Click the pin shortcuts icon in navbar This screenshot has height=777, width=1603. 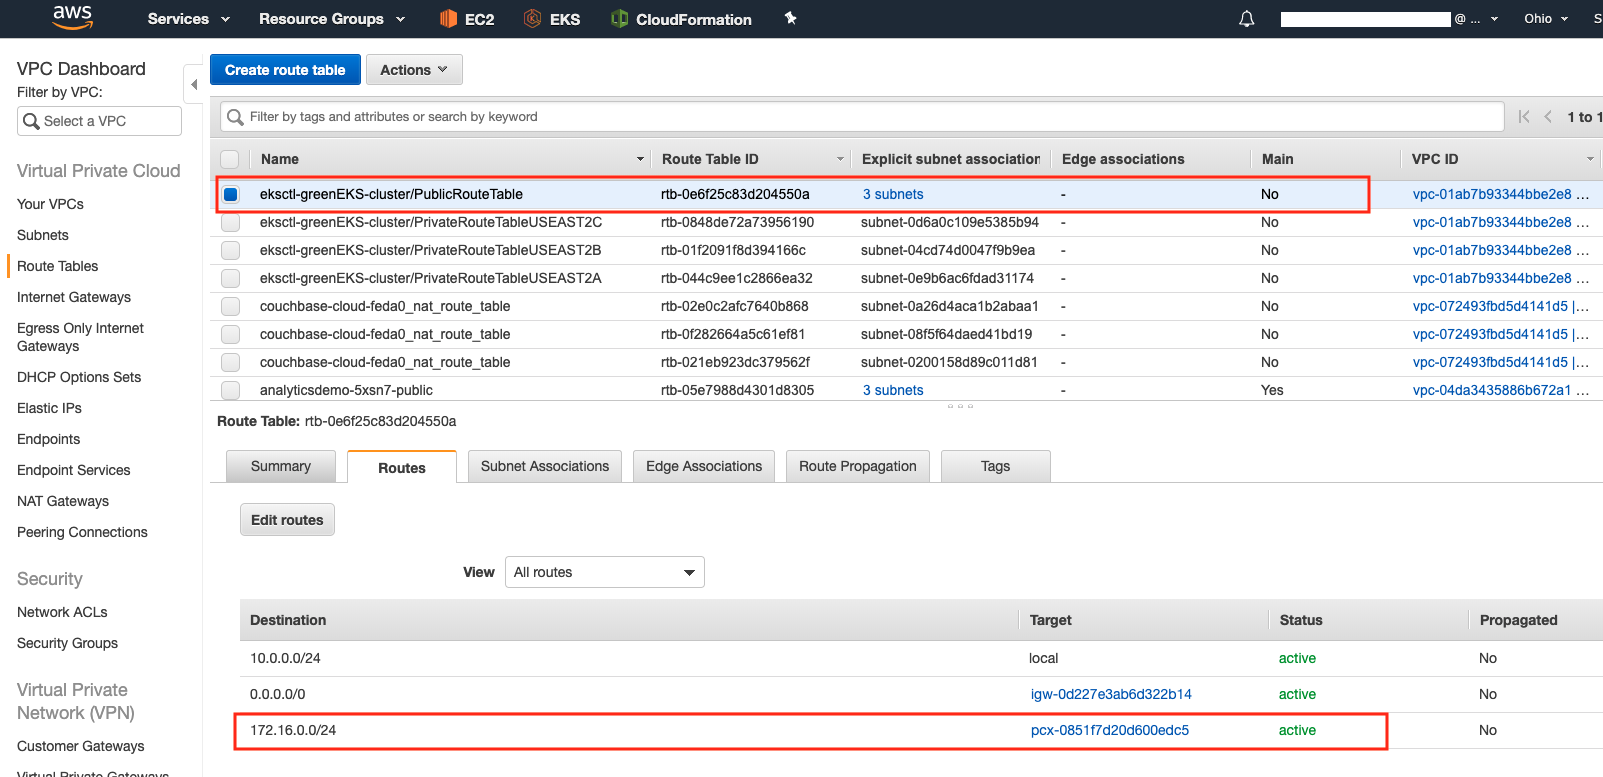tap(790, 18)
